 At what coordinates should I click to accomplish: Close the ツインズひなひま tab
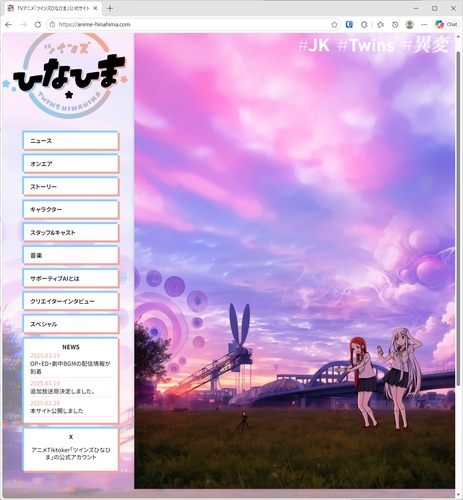tap(95, 8)
